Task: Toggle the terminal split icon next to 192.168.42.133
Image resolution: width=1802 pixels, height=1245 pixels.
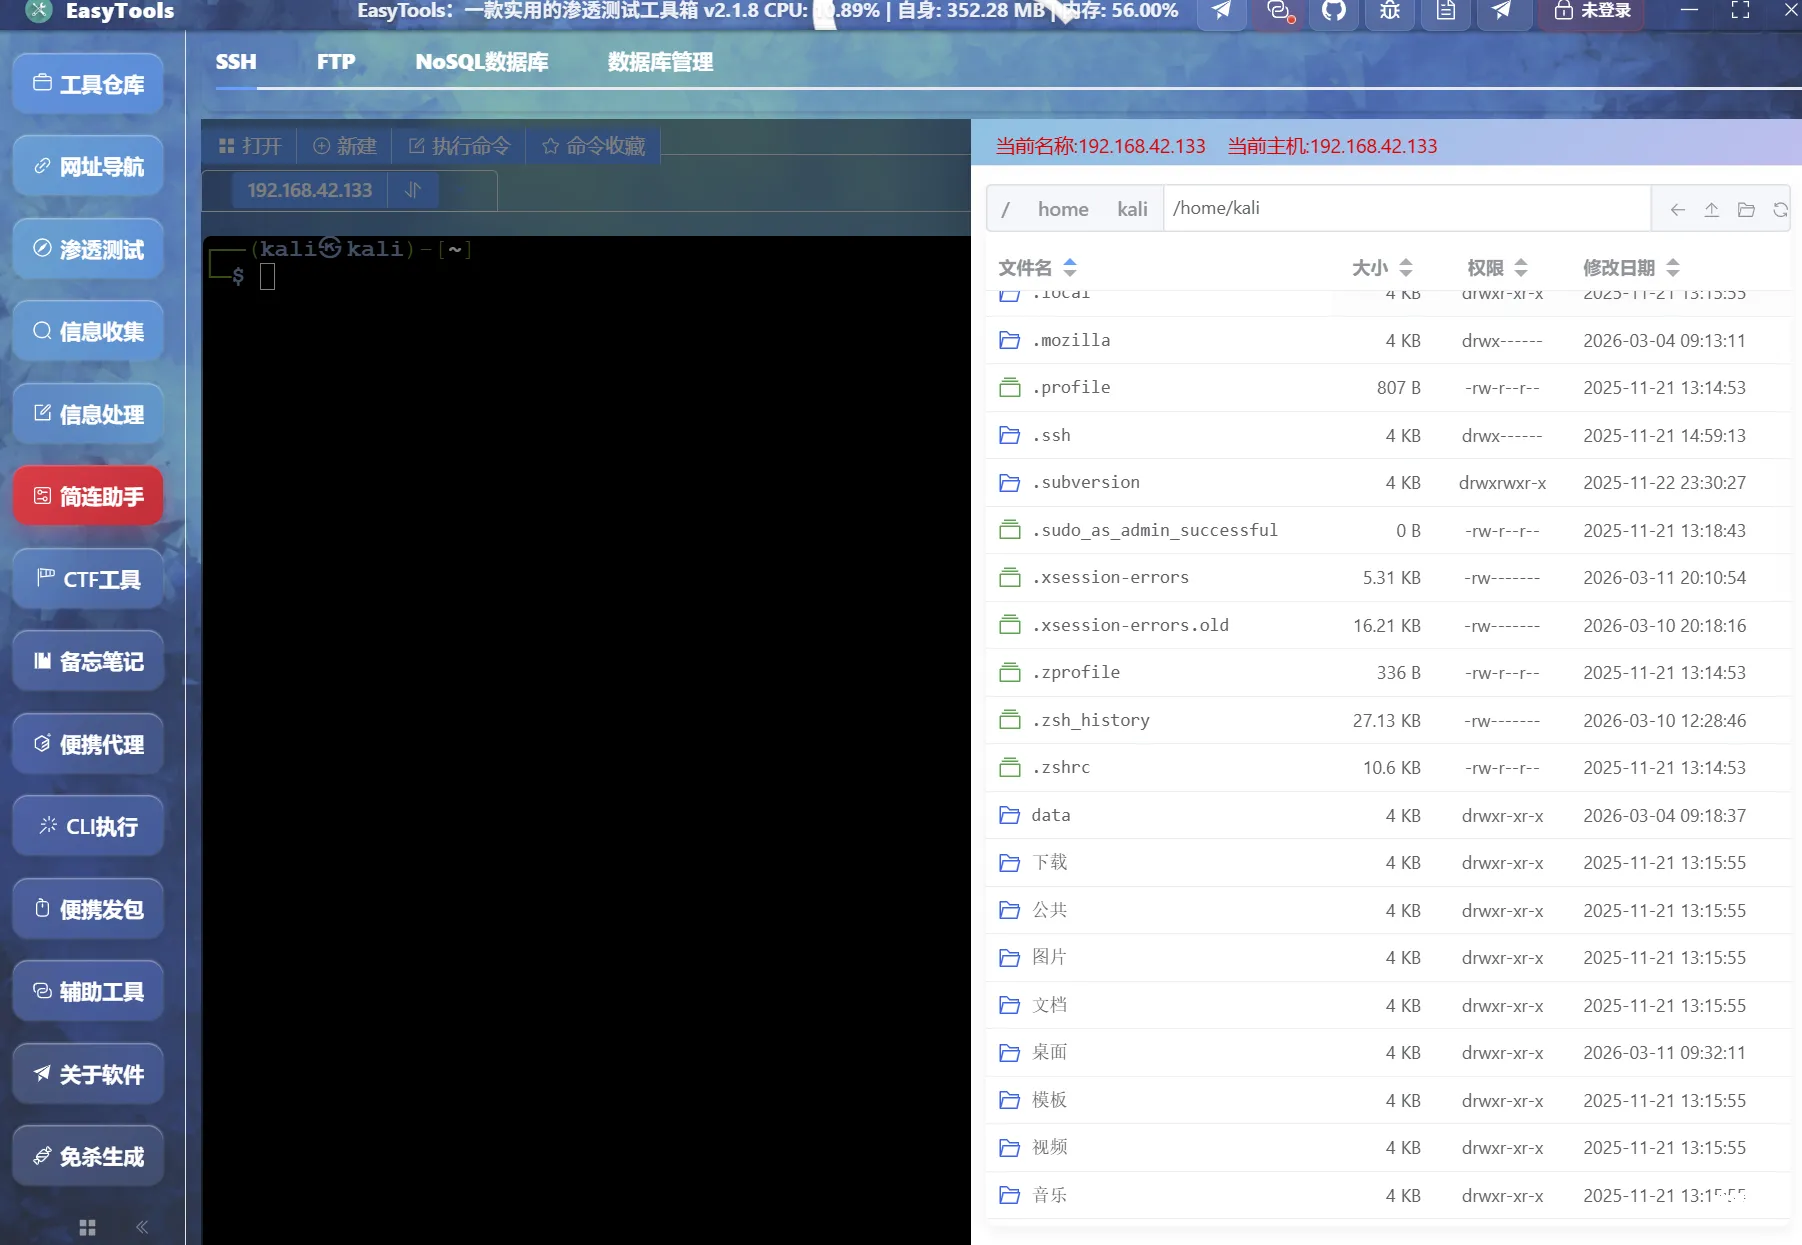Action: [x=413, y=190]
